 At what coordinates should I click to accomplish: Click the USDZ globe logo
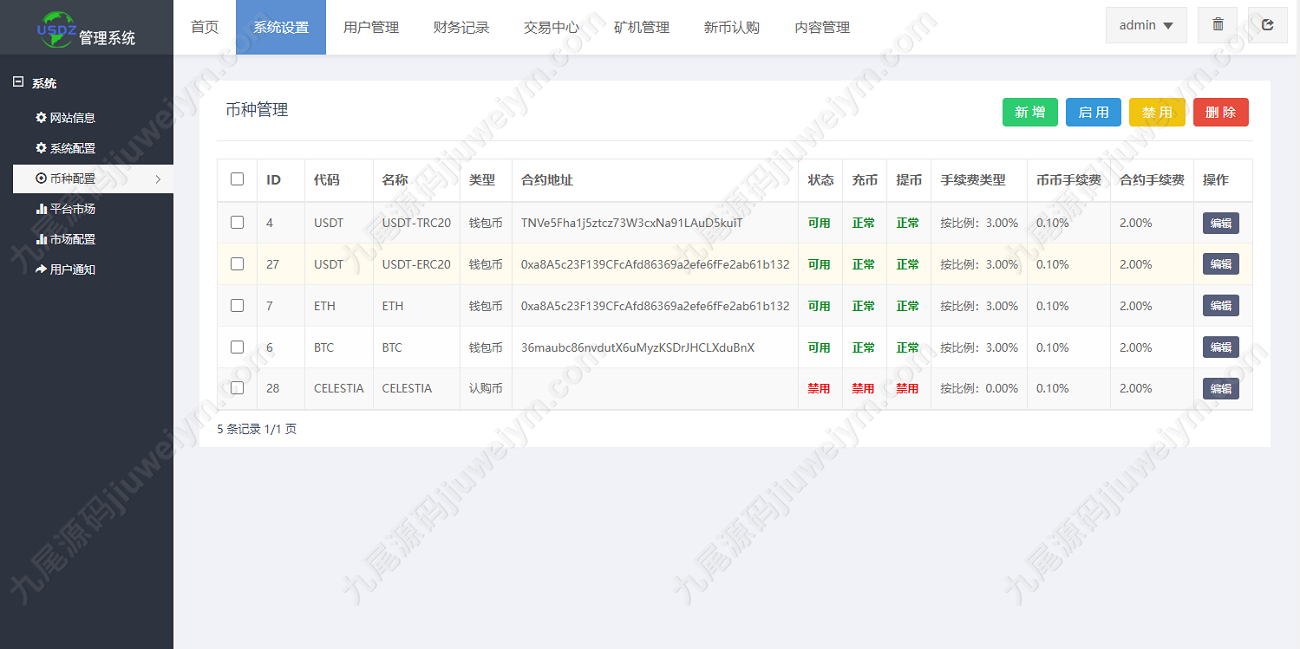56,26
